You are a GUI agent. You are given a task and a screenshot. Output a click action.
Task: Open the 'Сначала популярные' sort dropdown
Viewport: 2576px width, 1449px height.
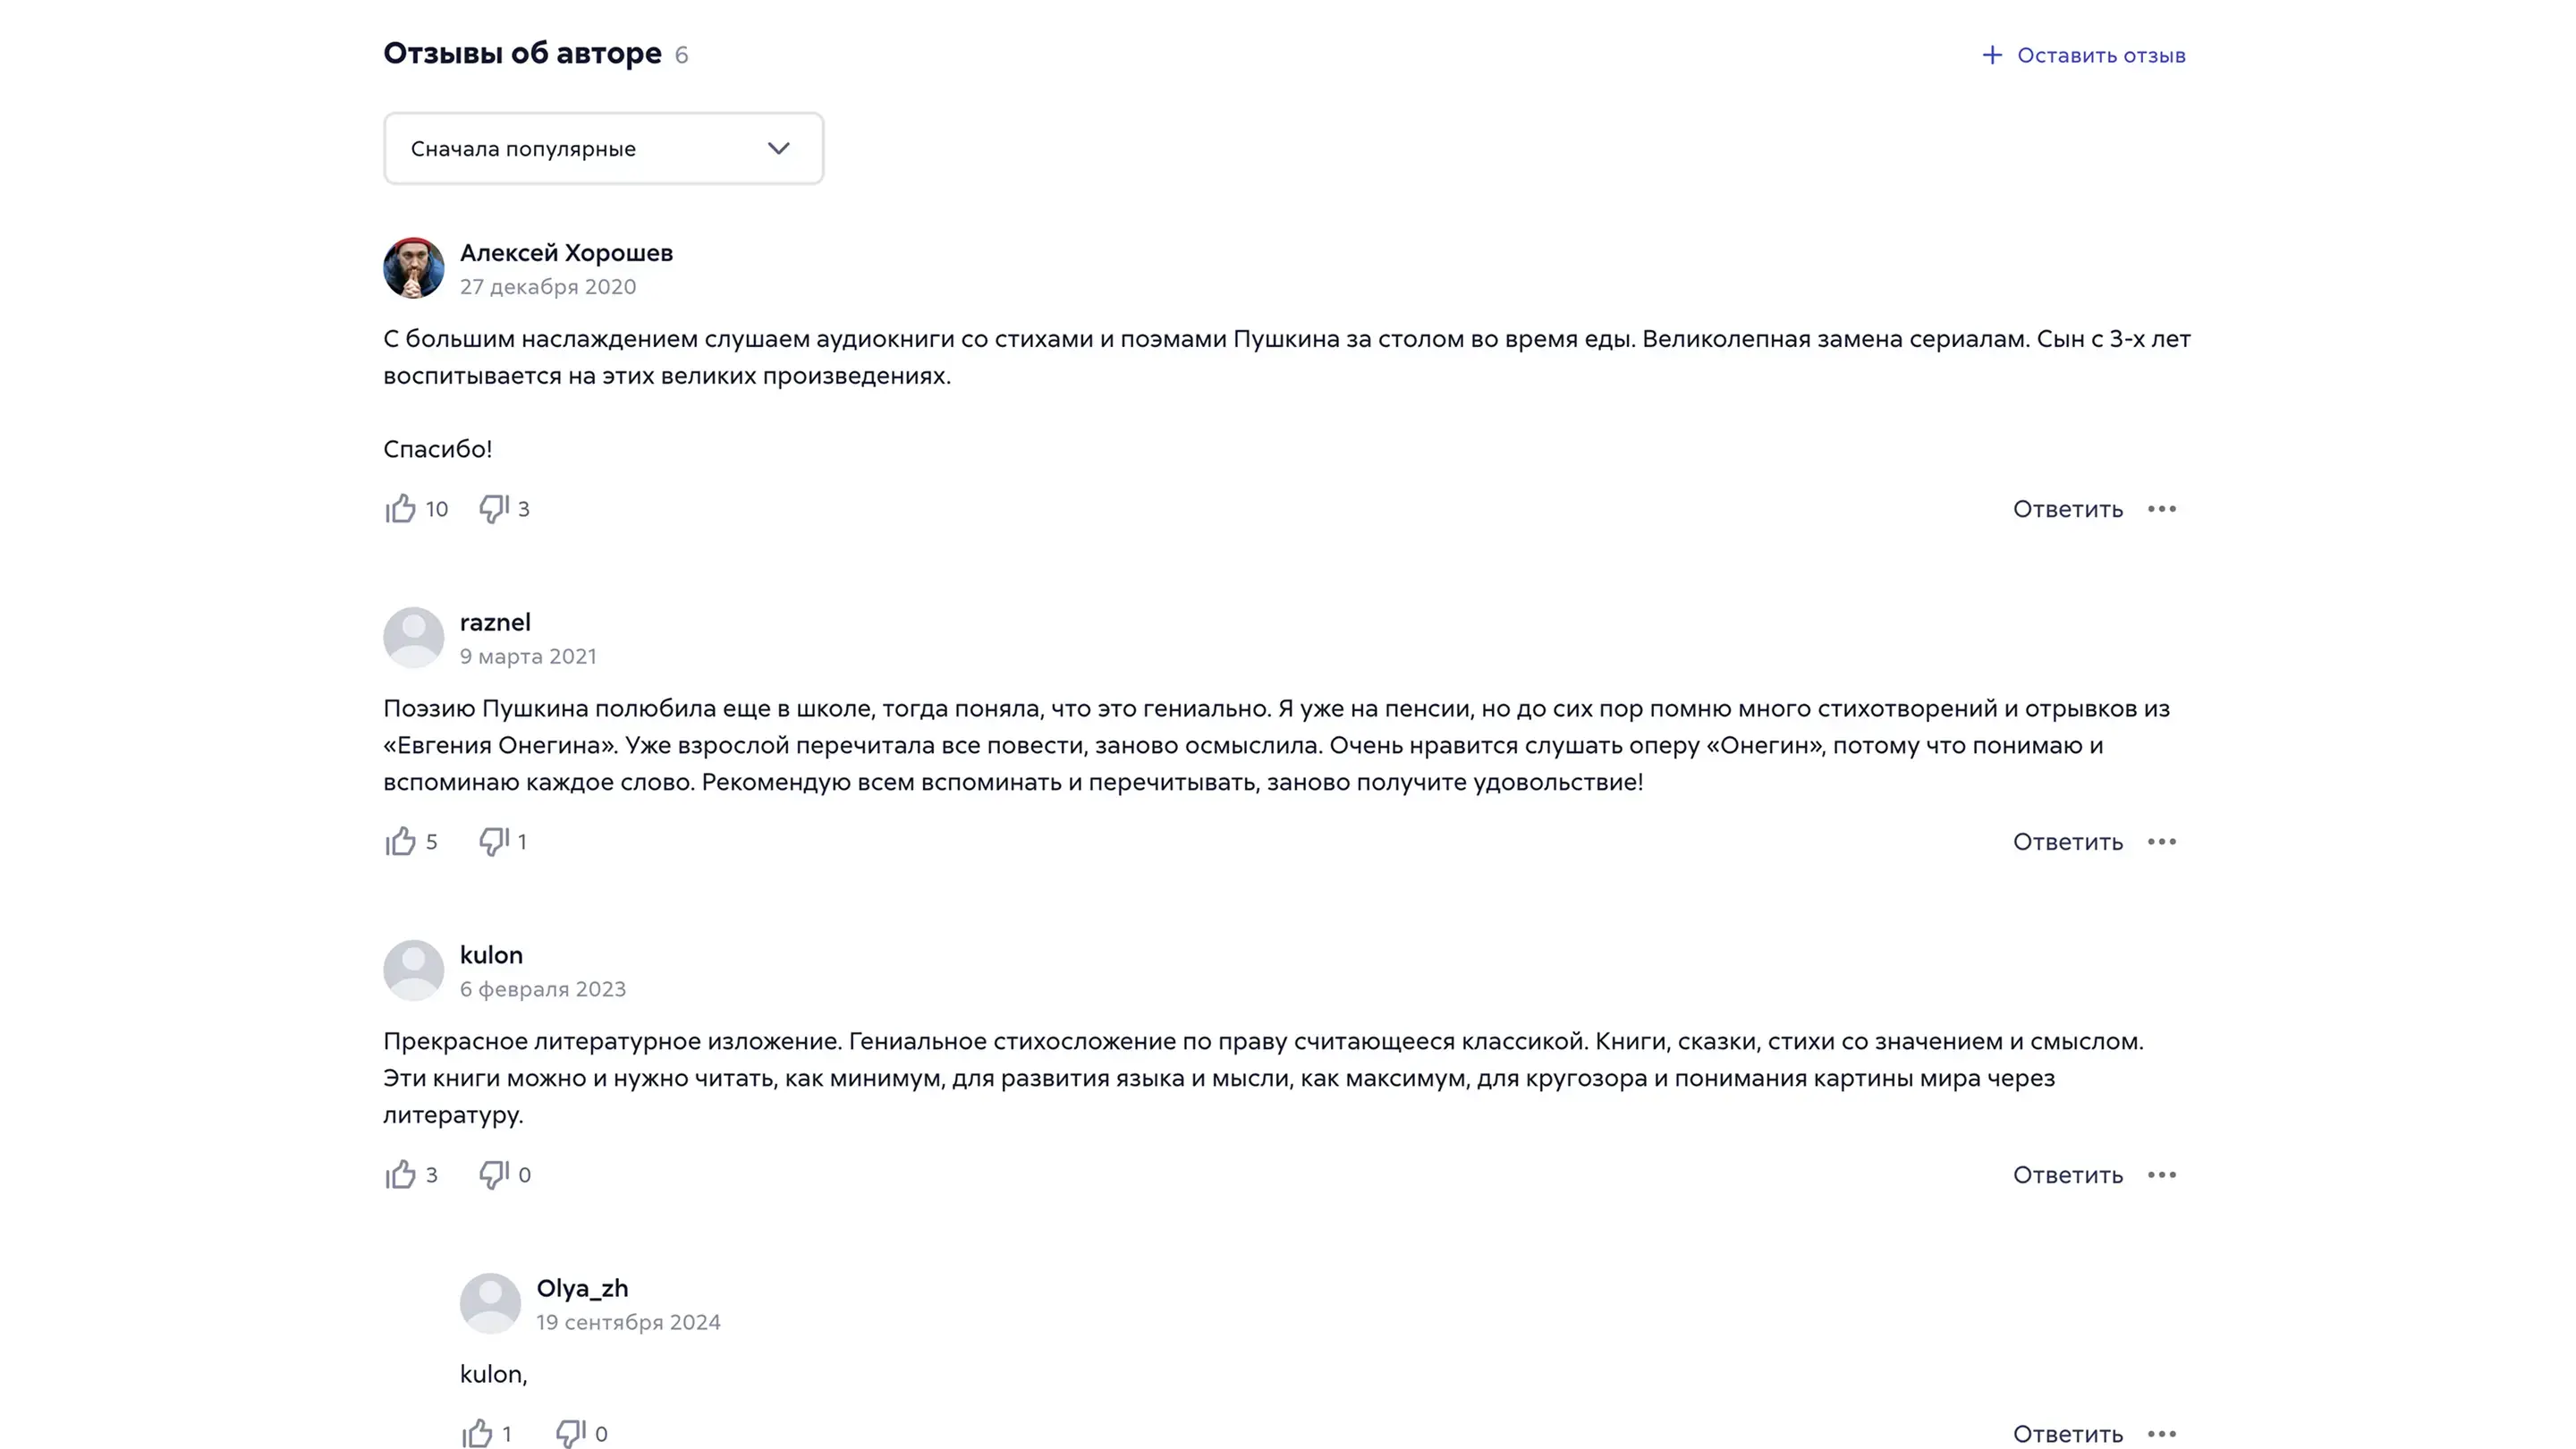pos(603,148)
